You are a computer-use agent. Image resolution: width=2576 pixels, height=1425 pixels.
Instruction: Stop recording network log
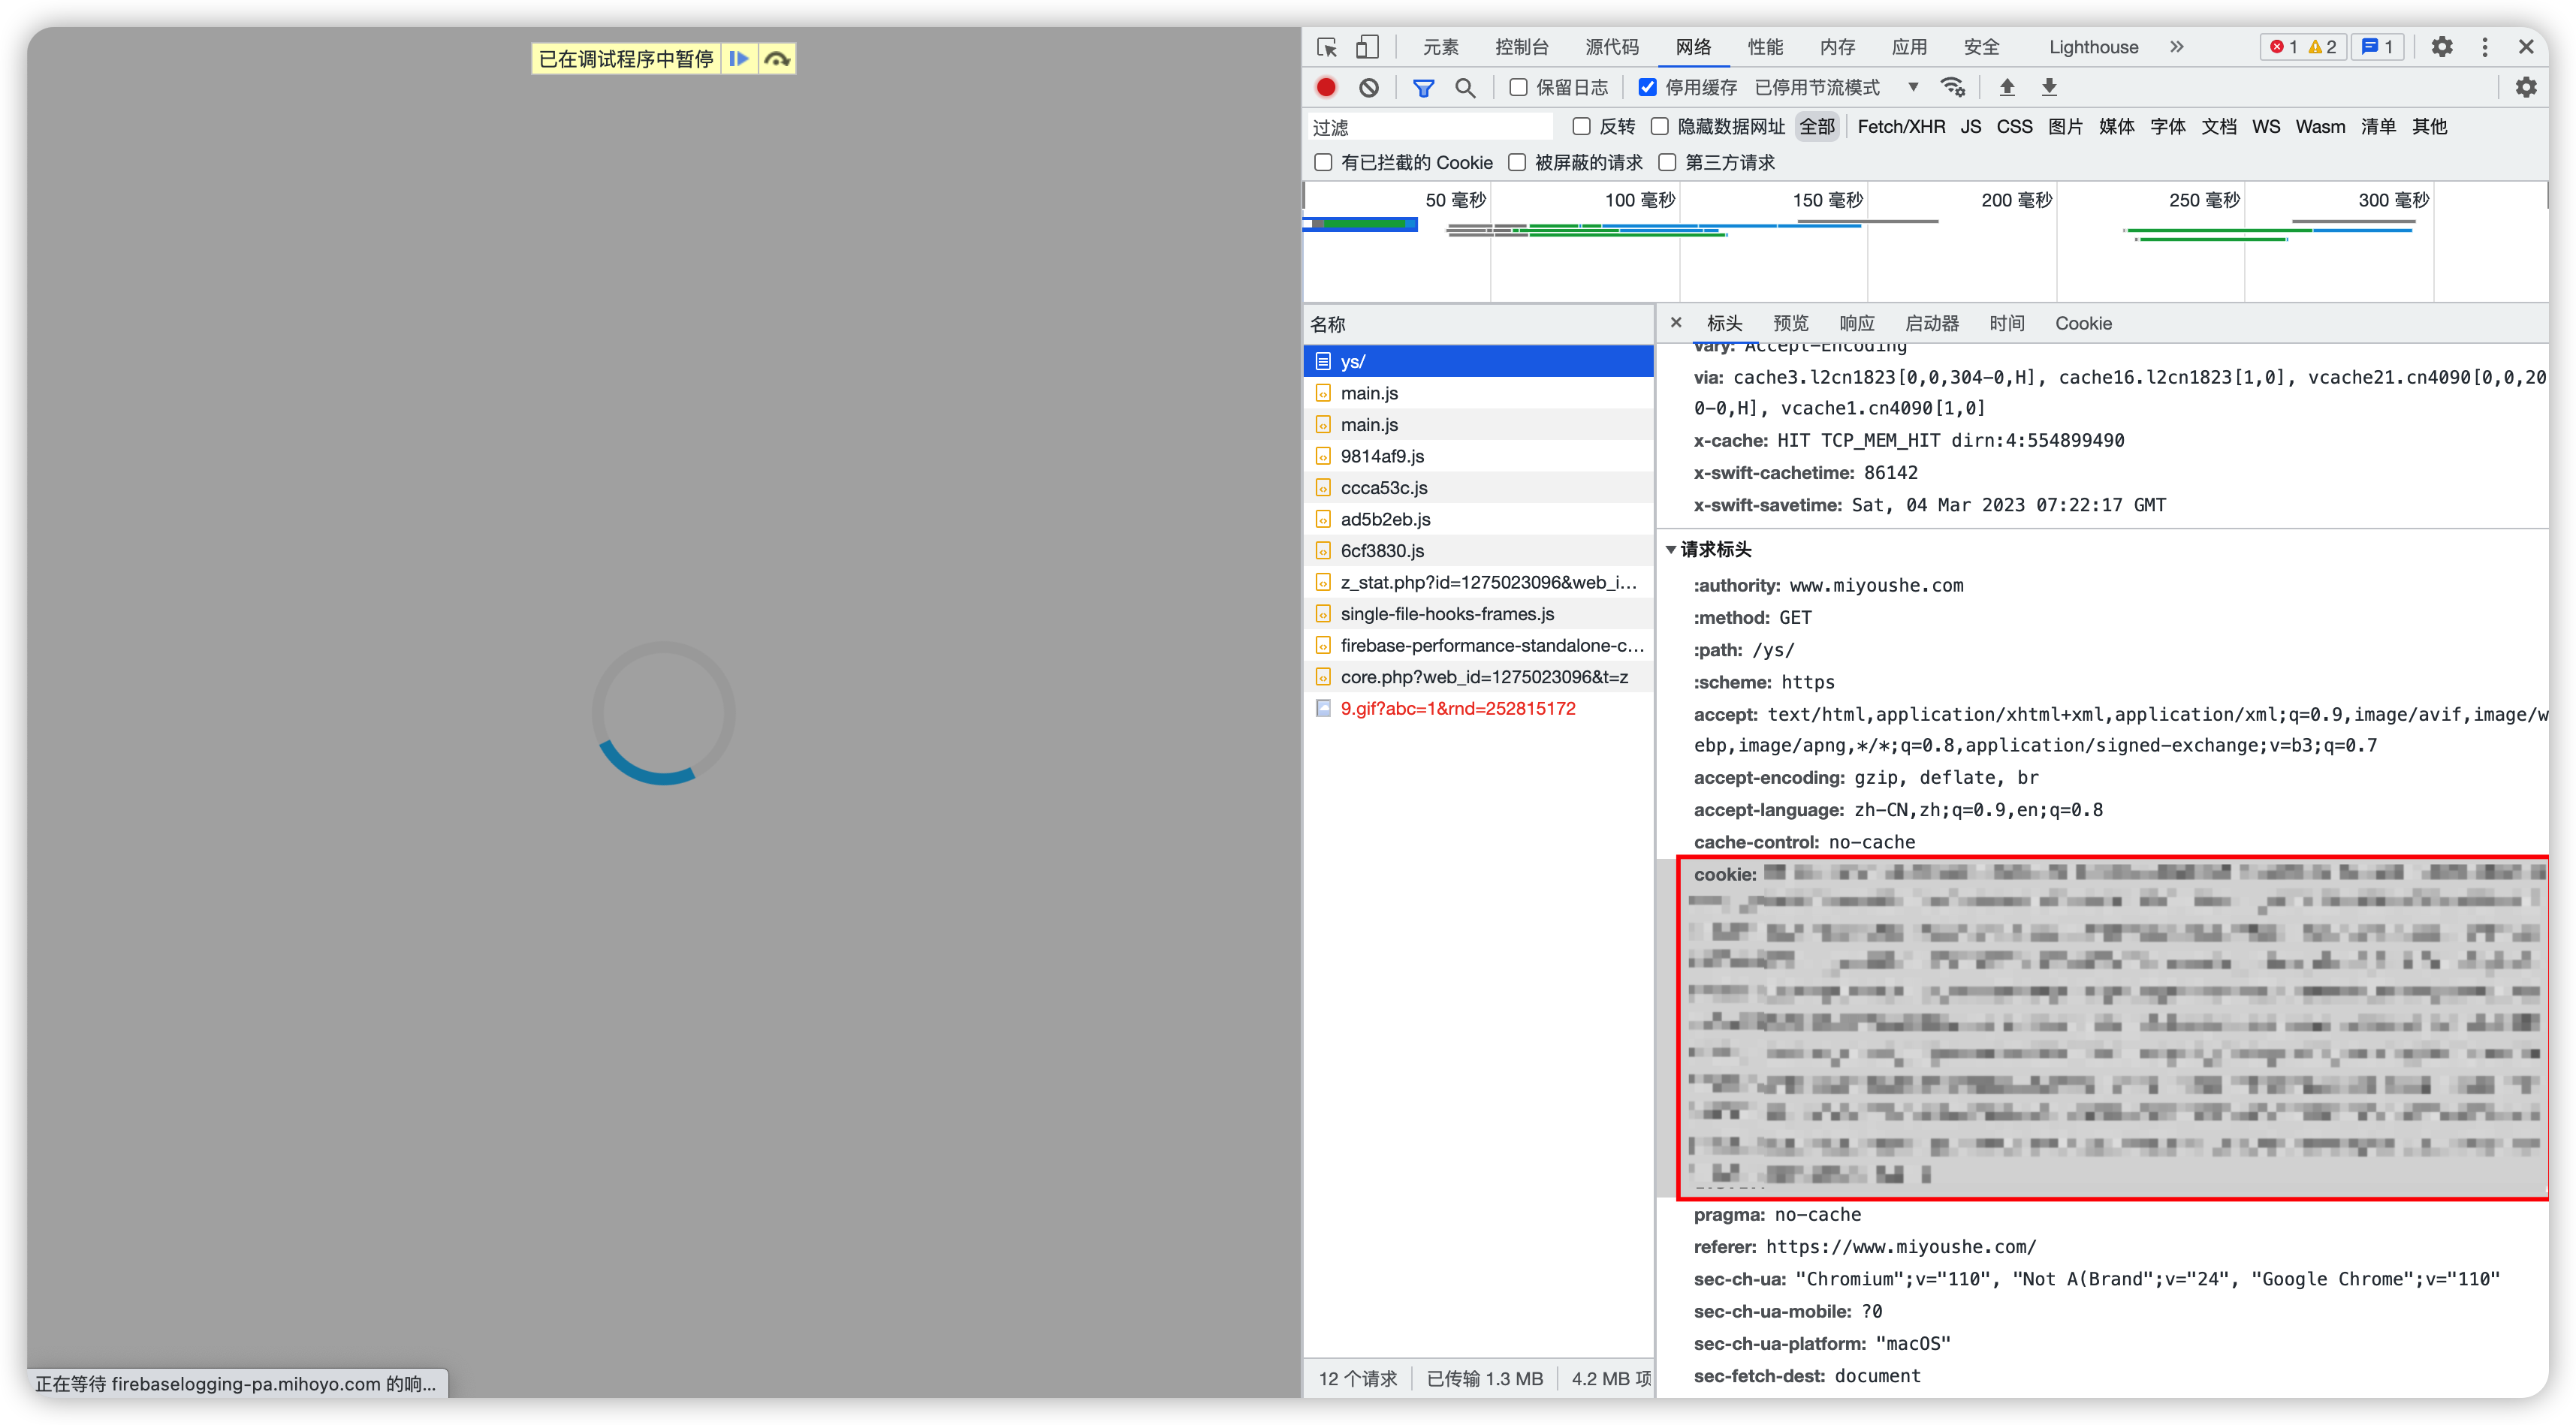click(x=1326, y=88)
